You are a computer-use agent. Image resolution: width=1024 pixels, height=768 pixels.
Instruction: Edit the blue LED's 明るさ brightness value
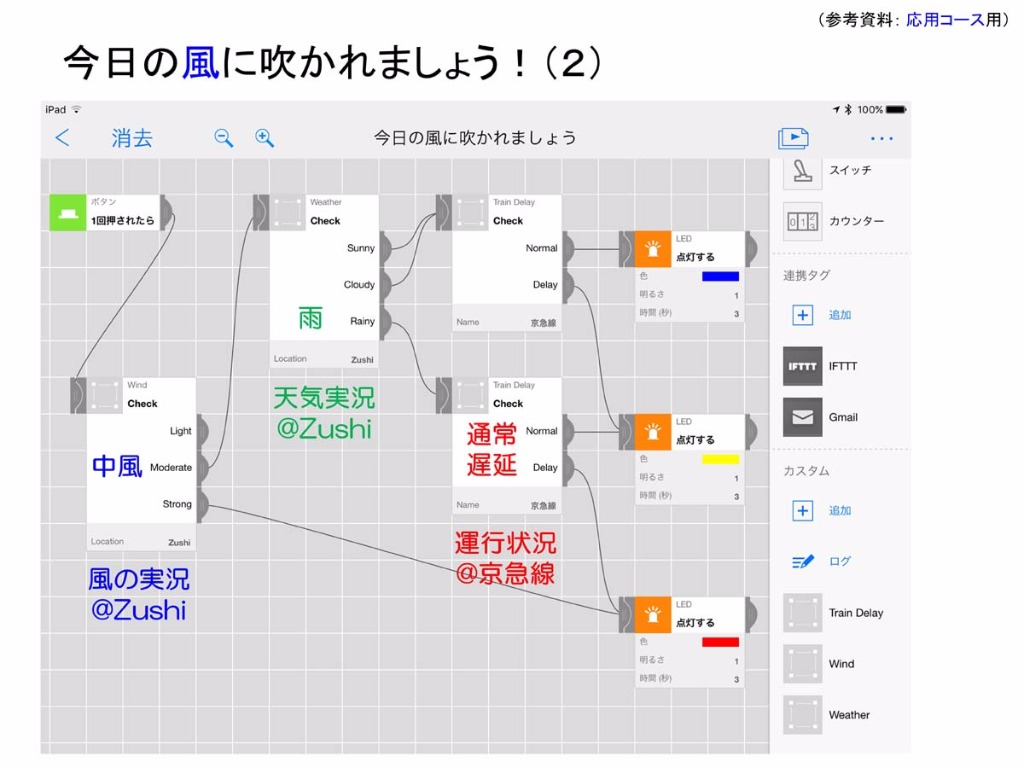tap(736, 295)
